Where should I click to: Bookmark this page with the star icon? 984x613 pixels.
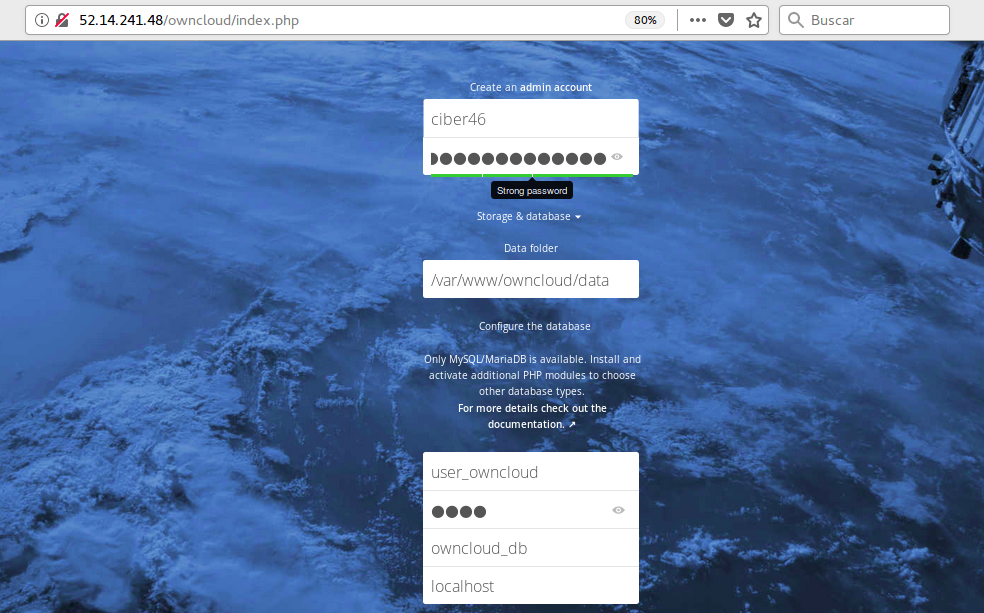(x=754, y=20)
